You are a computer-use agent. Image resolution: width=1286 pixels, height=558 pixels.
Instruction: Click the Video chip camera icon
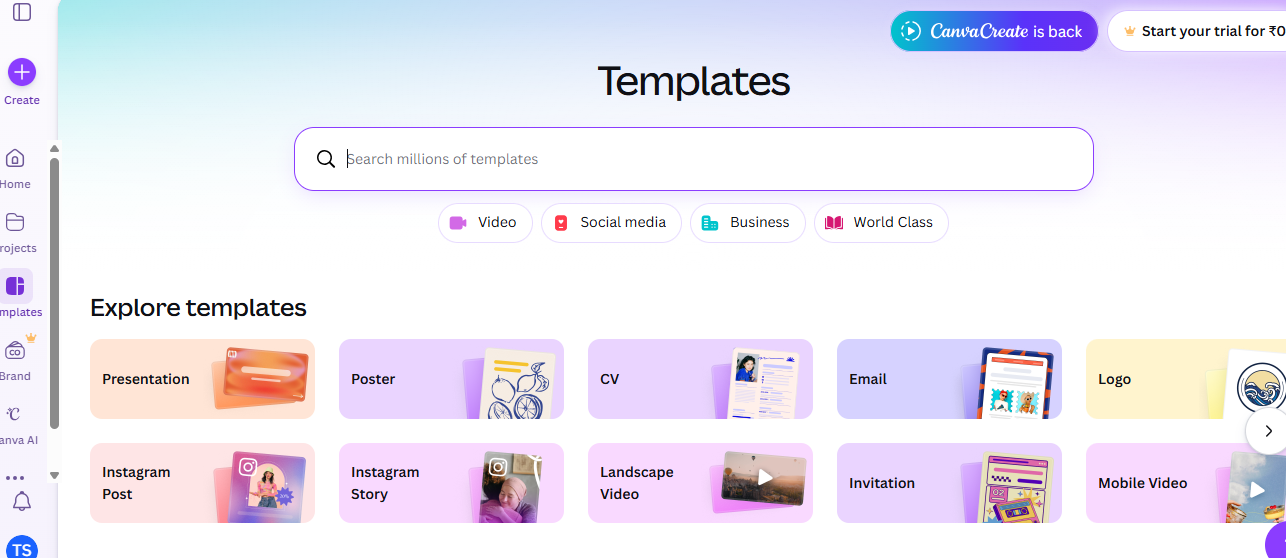point(458,223)
